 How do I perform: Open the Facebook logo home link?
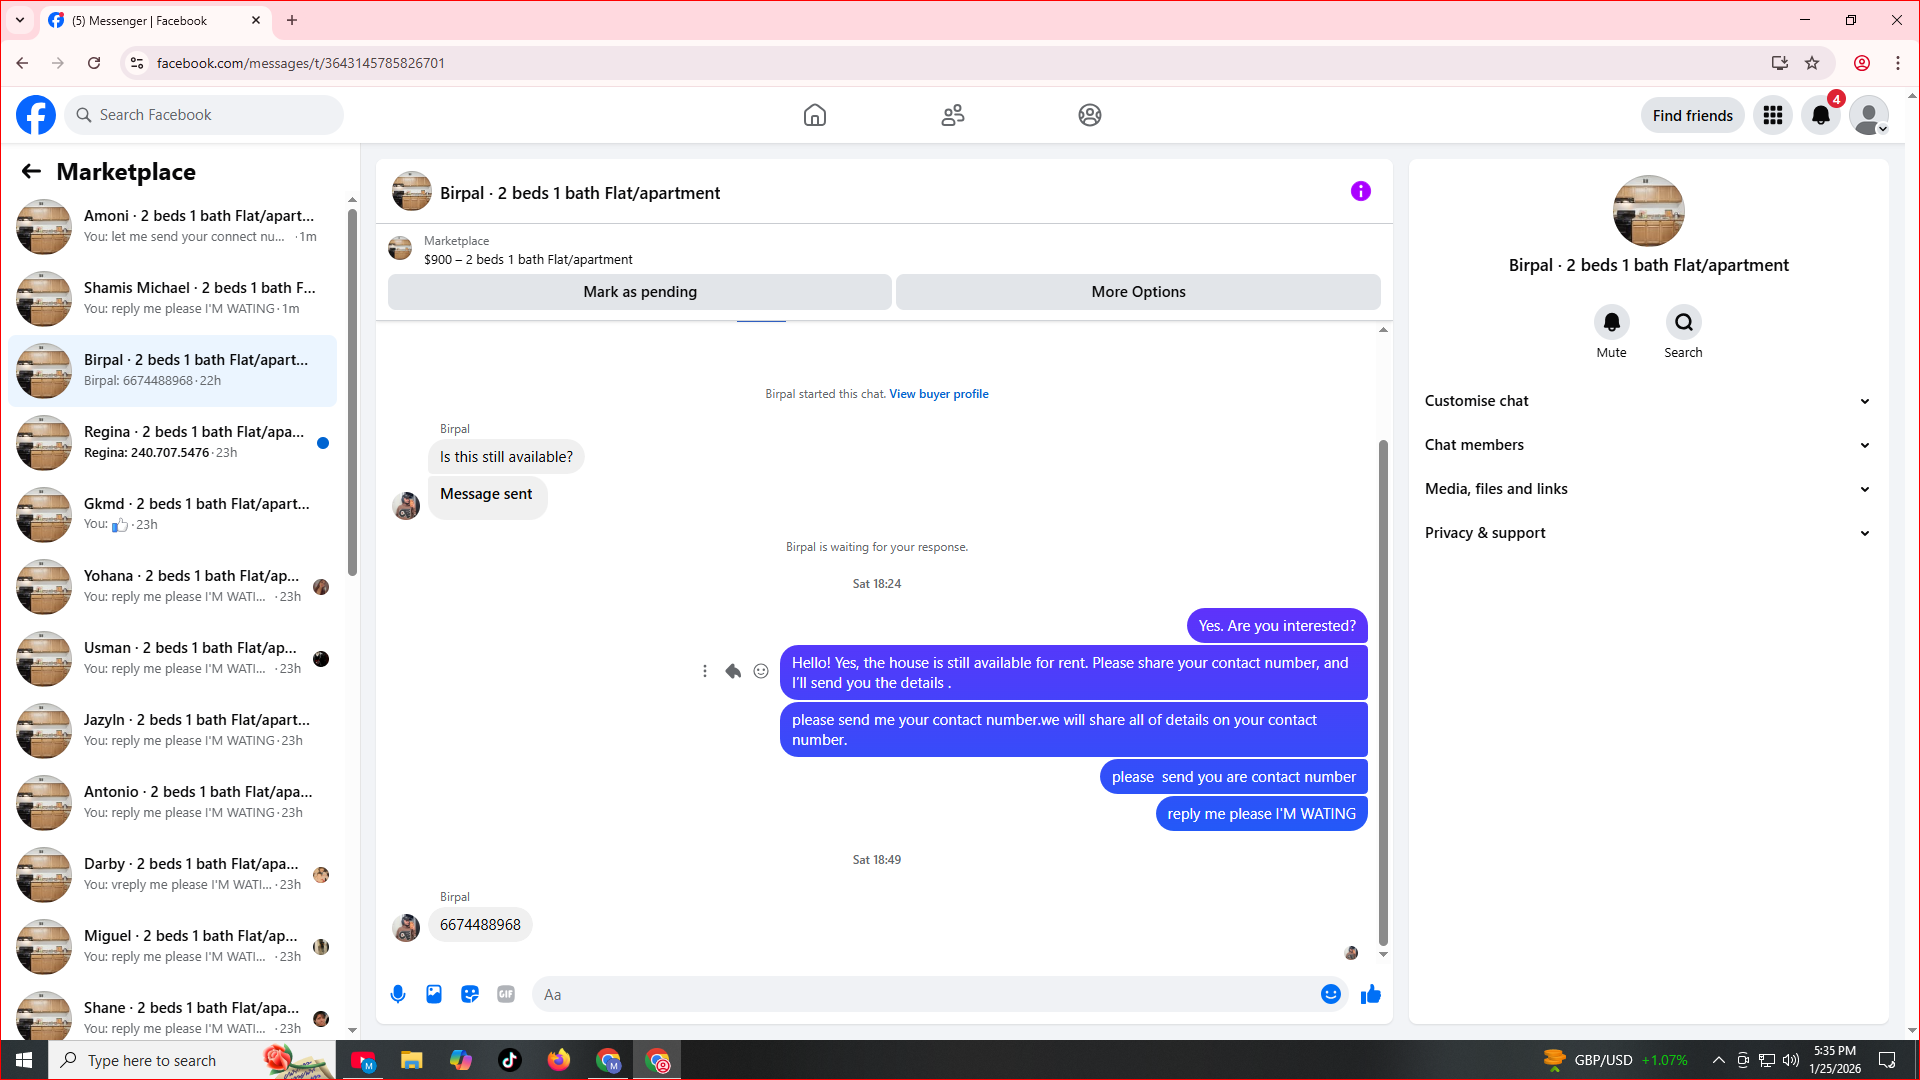(36, 115)
